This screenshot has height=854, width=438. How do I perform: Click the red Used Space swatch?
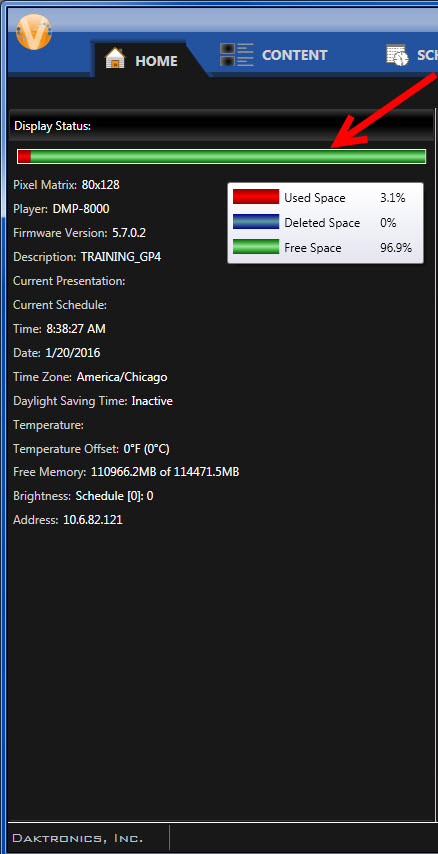[x=256, y=197]
